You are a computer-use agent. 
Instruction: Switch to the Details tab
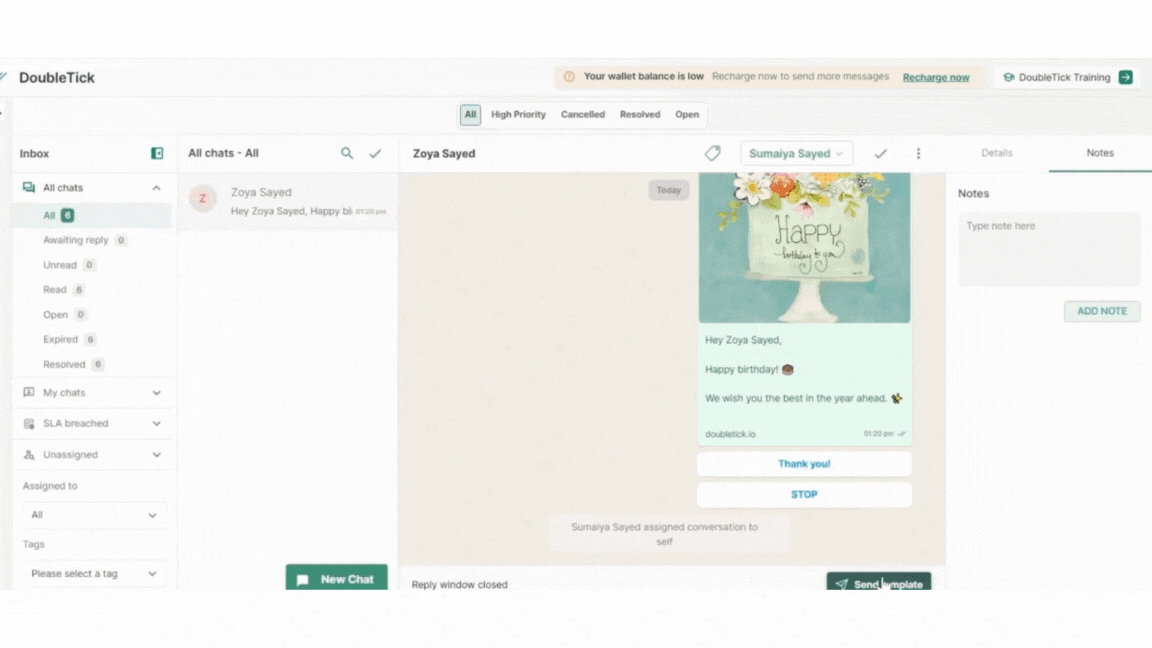point(996,153)
